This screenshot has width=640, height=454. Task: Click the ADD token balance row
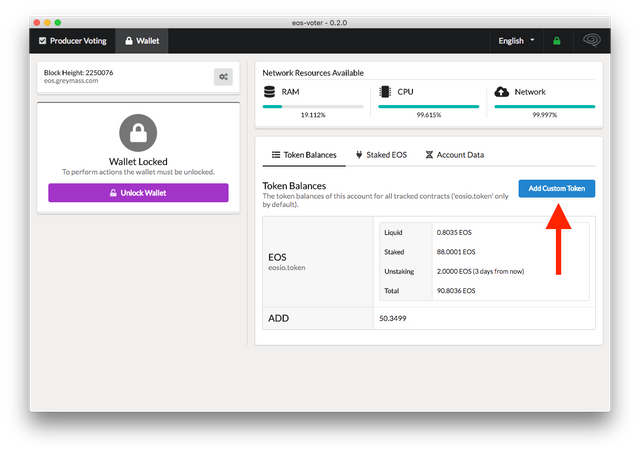(x=428, y=318)
